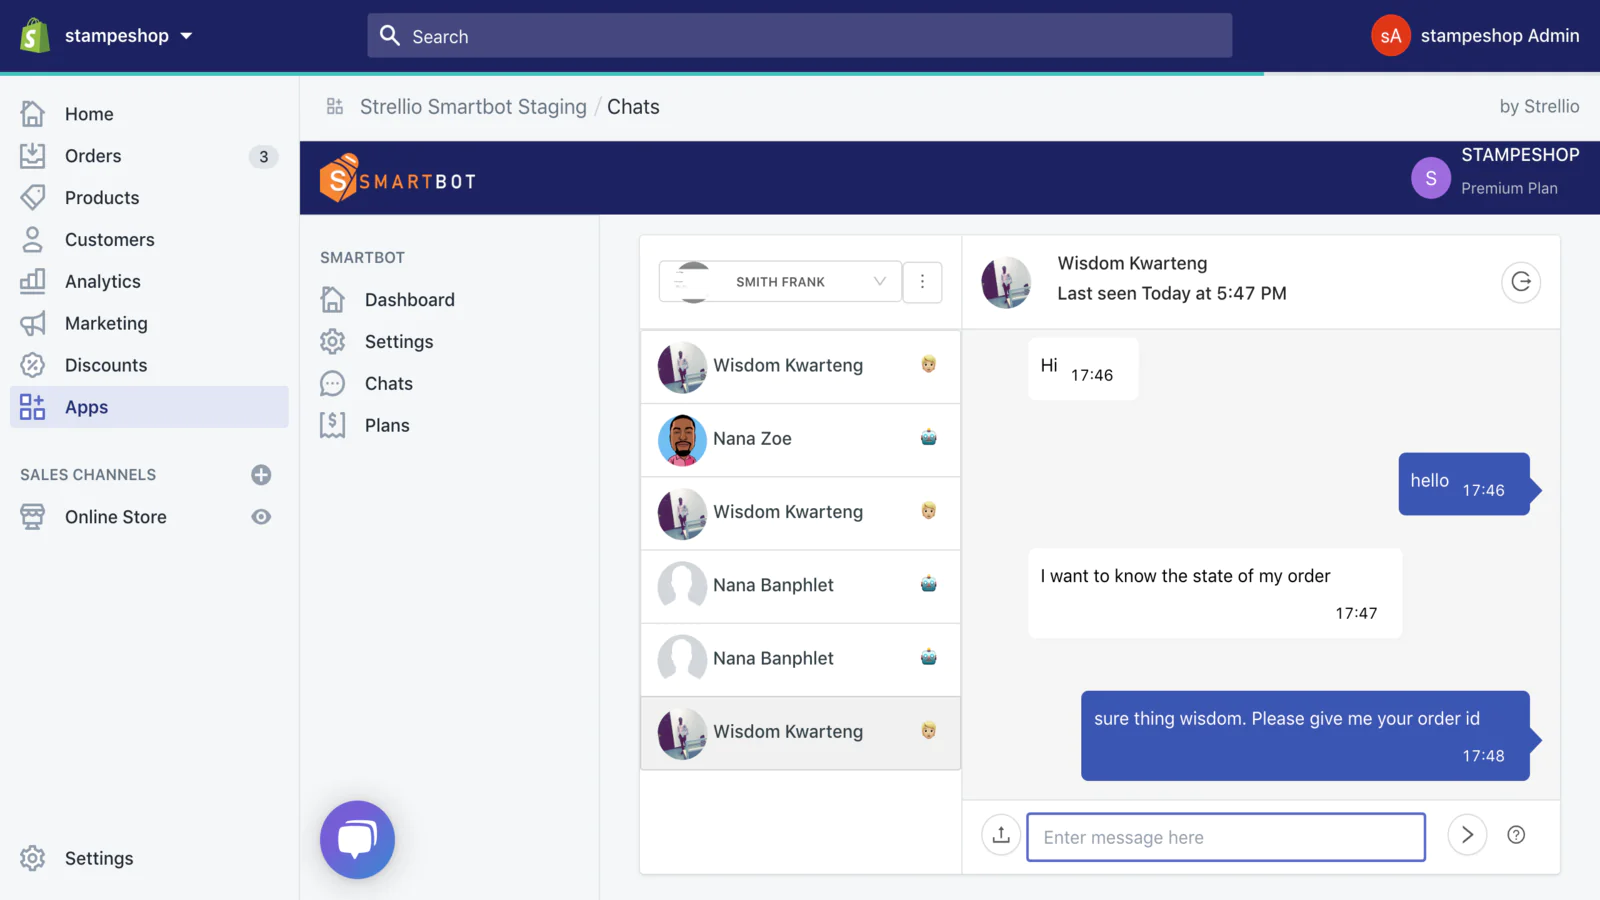The image size is (1600, 900).
Task: Click the refresh chat icon
Action: 1520,282
